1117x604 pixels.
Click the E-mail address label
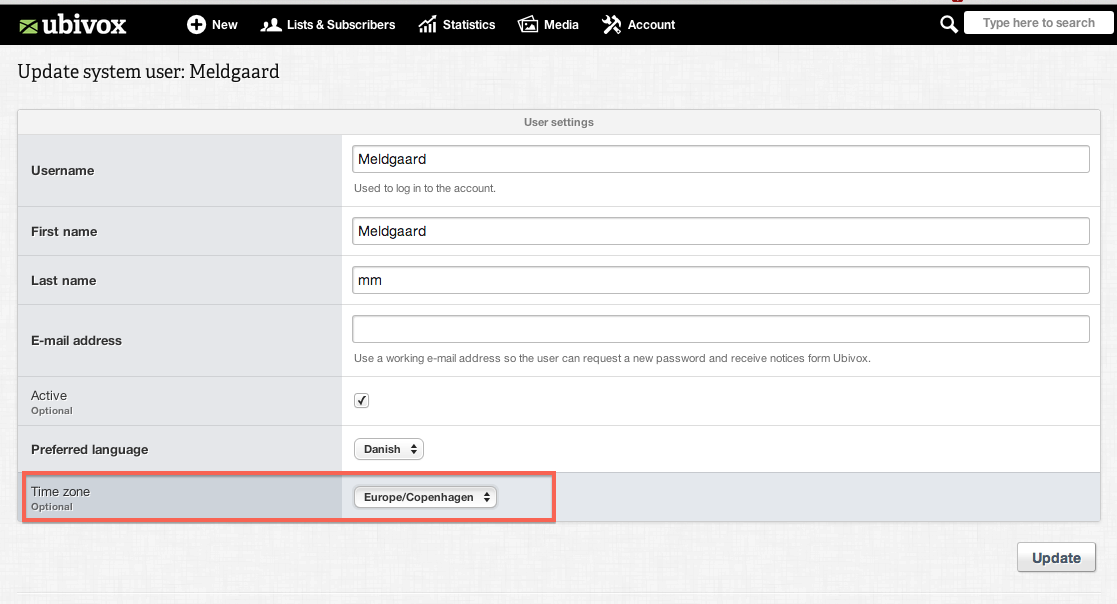[x=76, y=340]
